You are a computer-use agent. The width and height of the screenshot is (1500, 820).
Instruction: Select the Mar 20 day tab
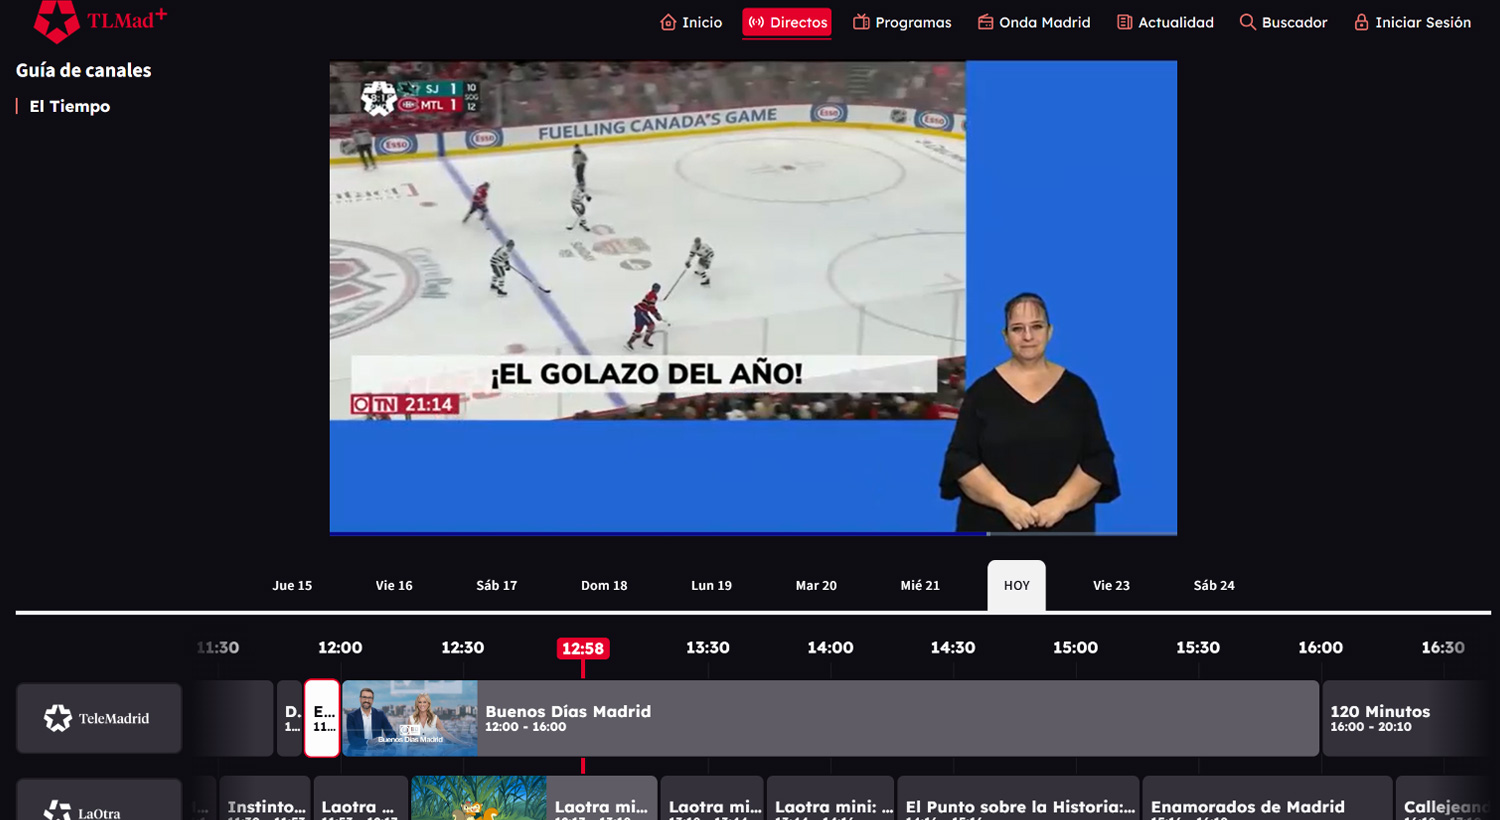pos(816,586)
